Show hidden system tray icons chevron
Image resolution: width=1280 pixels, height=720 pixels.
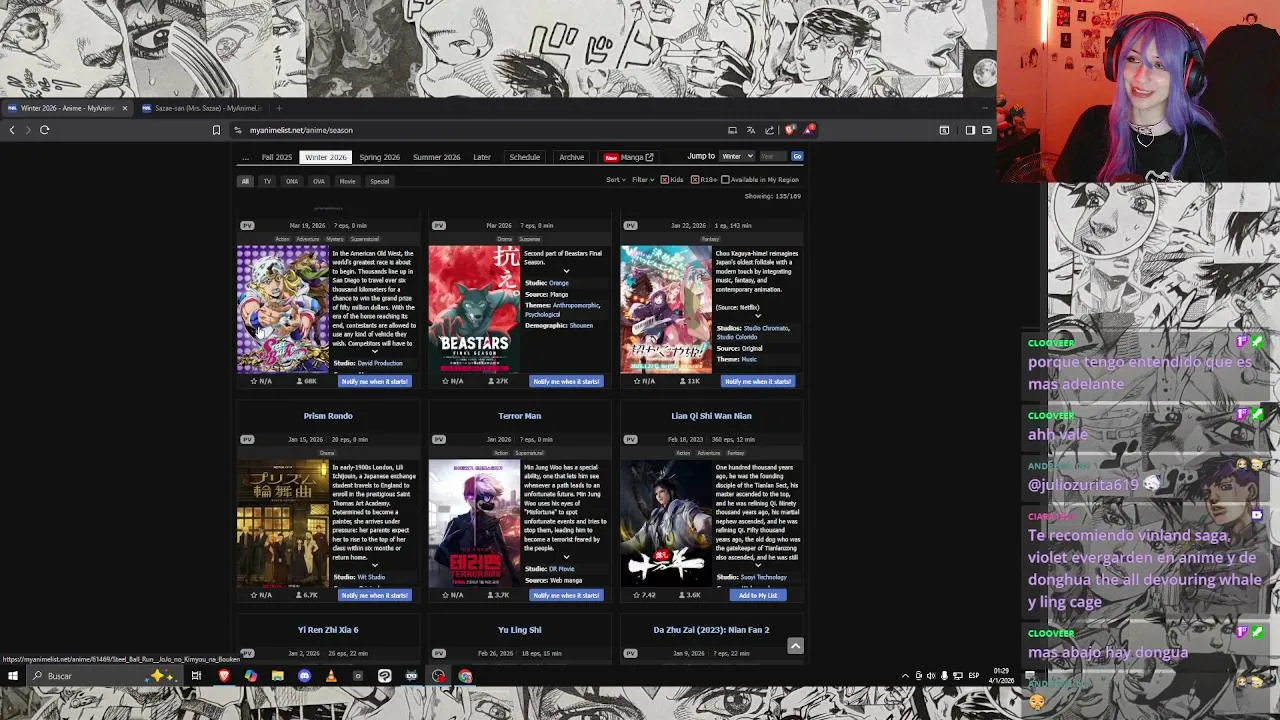coord(906,676)
